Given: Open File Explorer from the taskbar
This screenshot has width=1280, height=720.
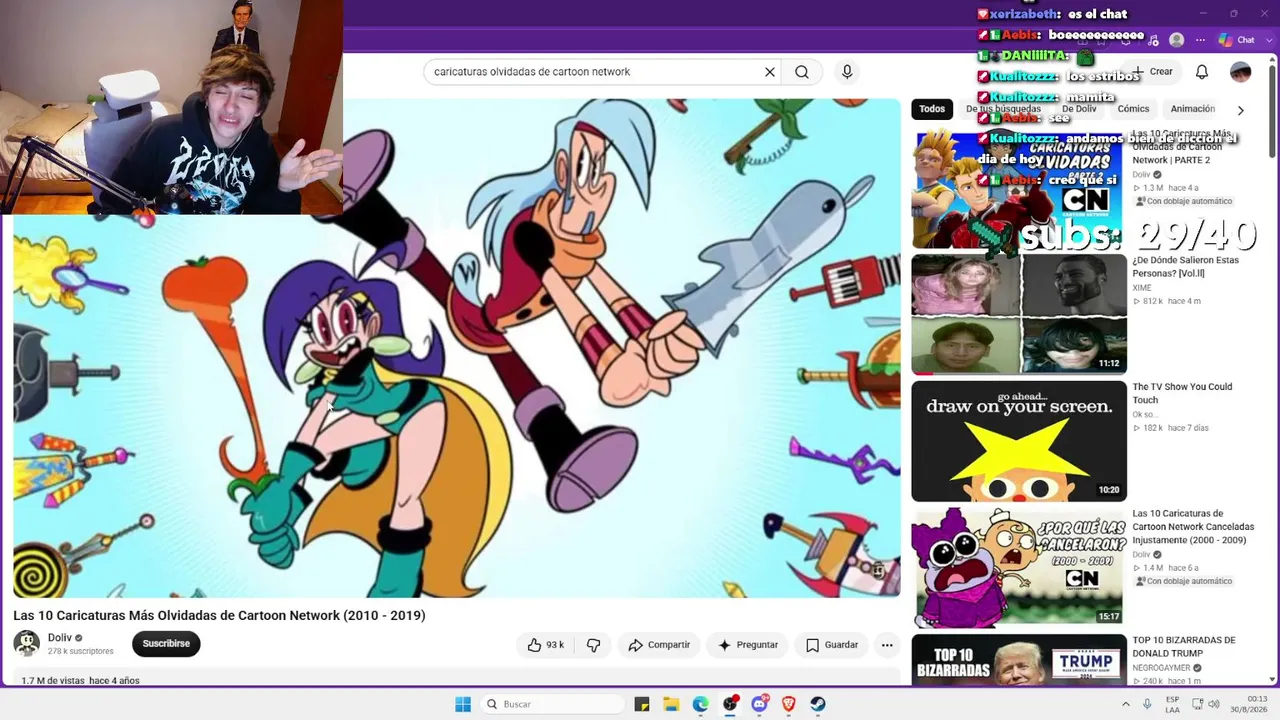Looking at the screenshot, I should [671, 704].
